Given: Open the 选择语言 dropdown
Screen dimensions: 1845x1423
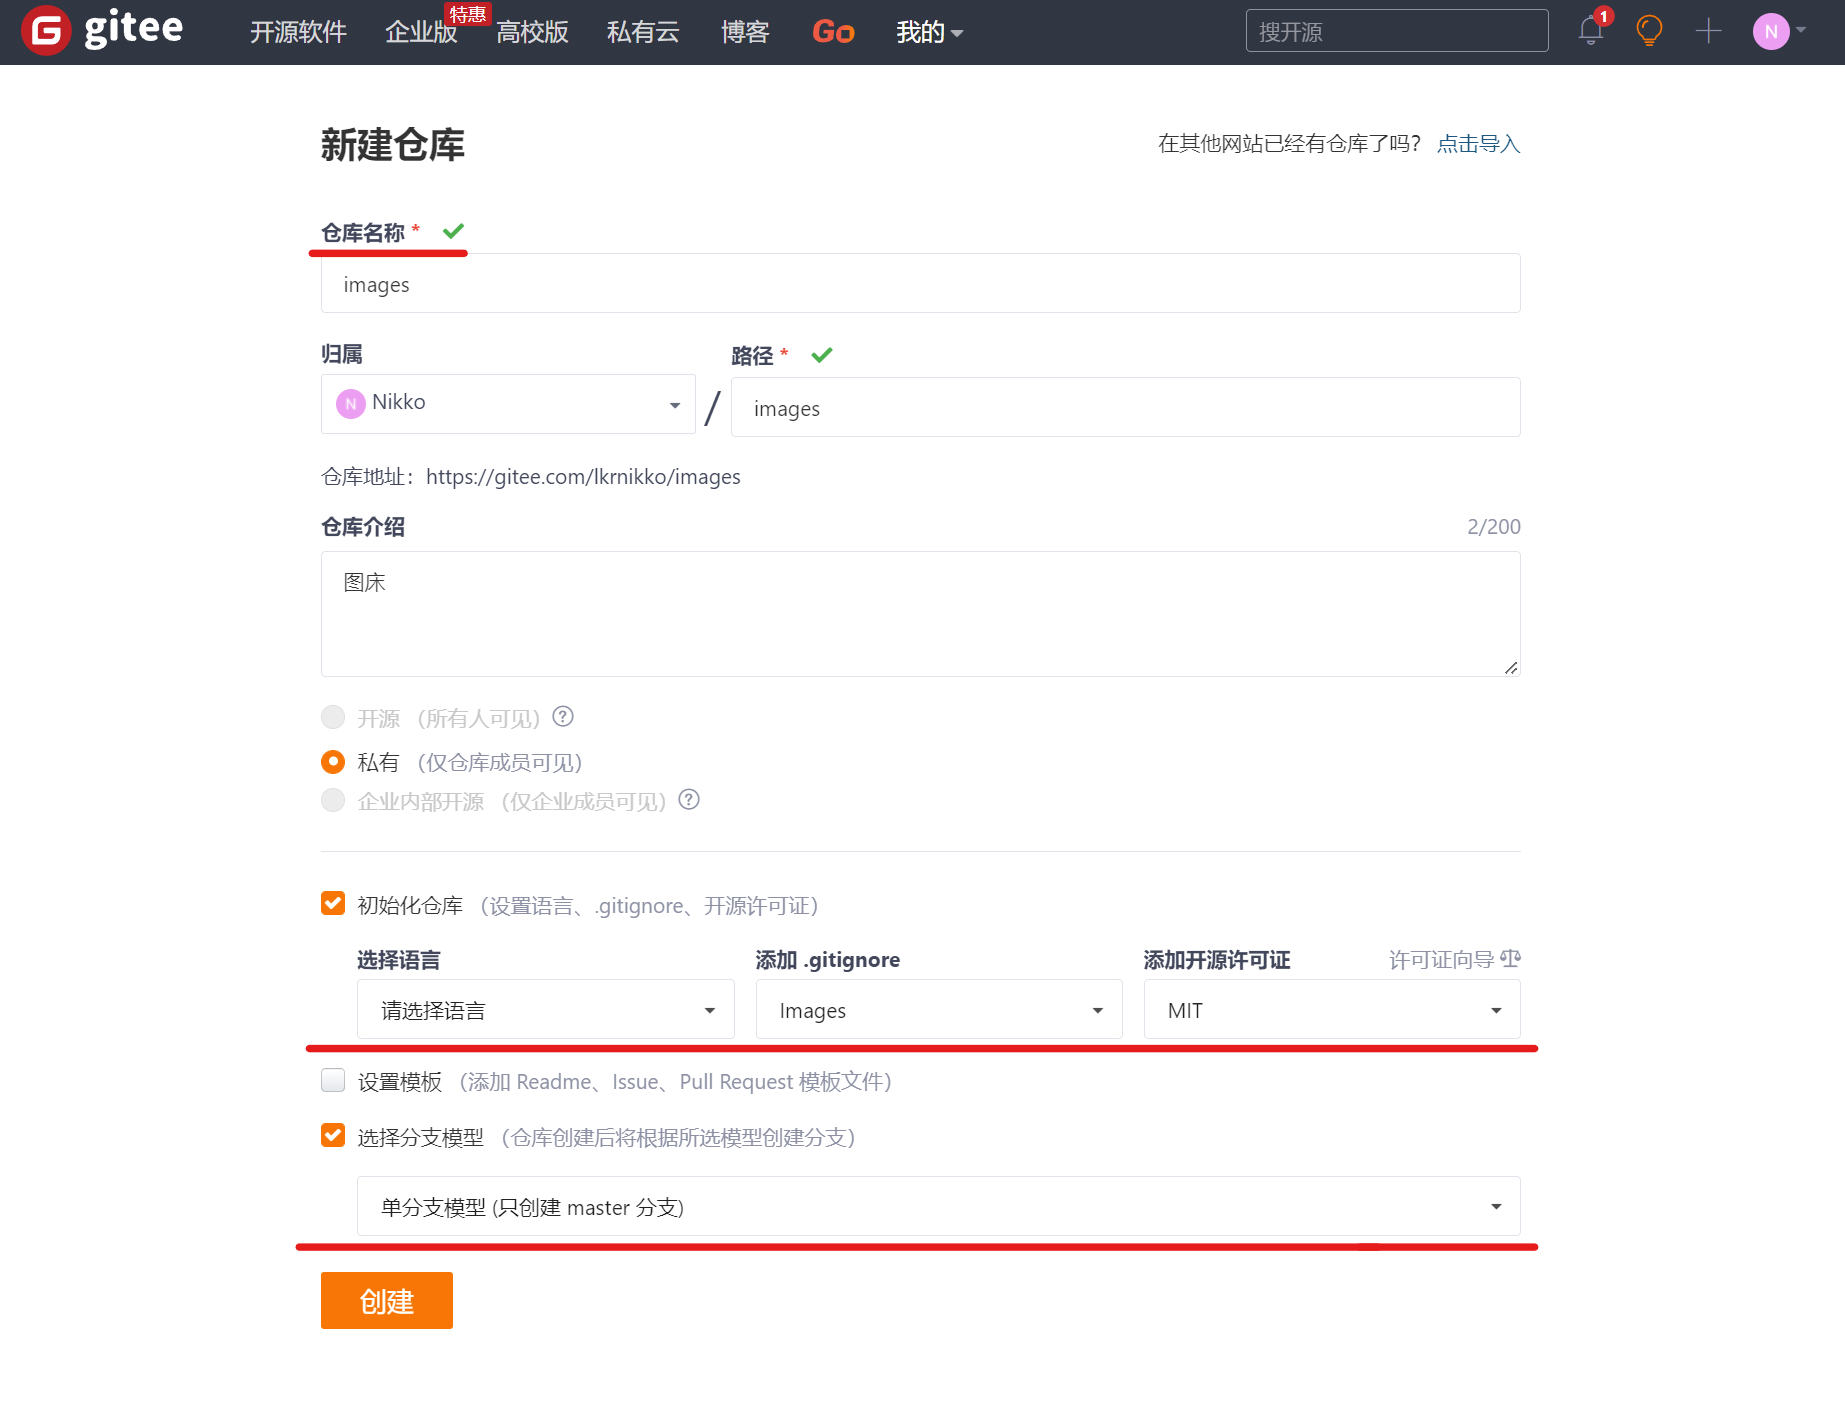Looking at the screenshot, I should pyautogui.click(x=545, y=1009).
